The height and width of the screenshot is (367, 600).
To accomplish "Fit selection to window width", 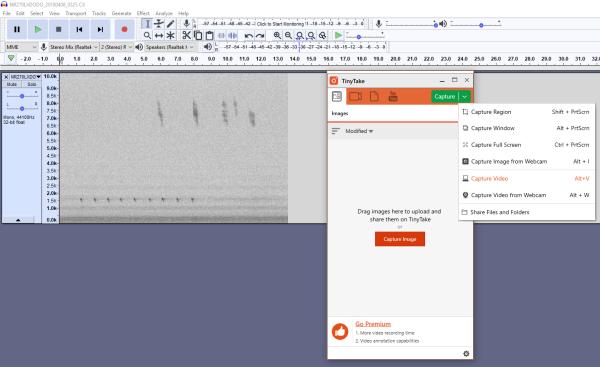I will point(300,36).
